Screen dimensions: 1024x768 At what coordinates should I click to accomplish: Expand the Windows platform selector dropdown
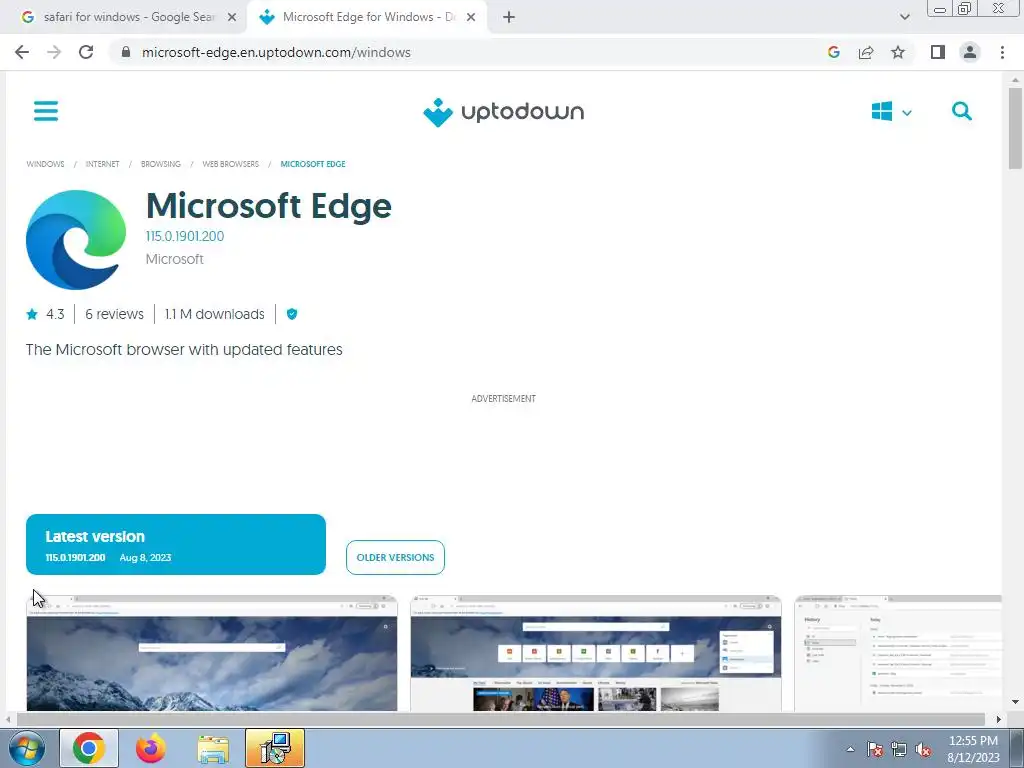[x=891, y=112]
